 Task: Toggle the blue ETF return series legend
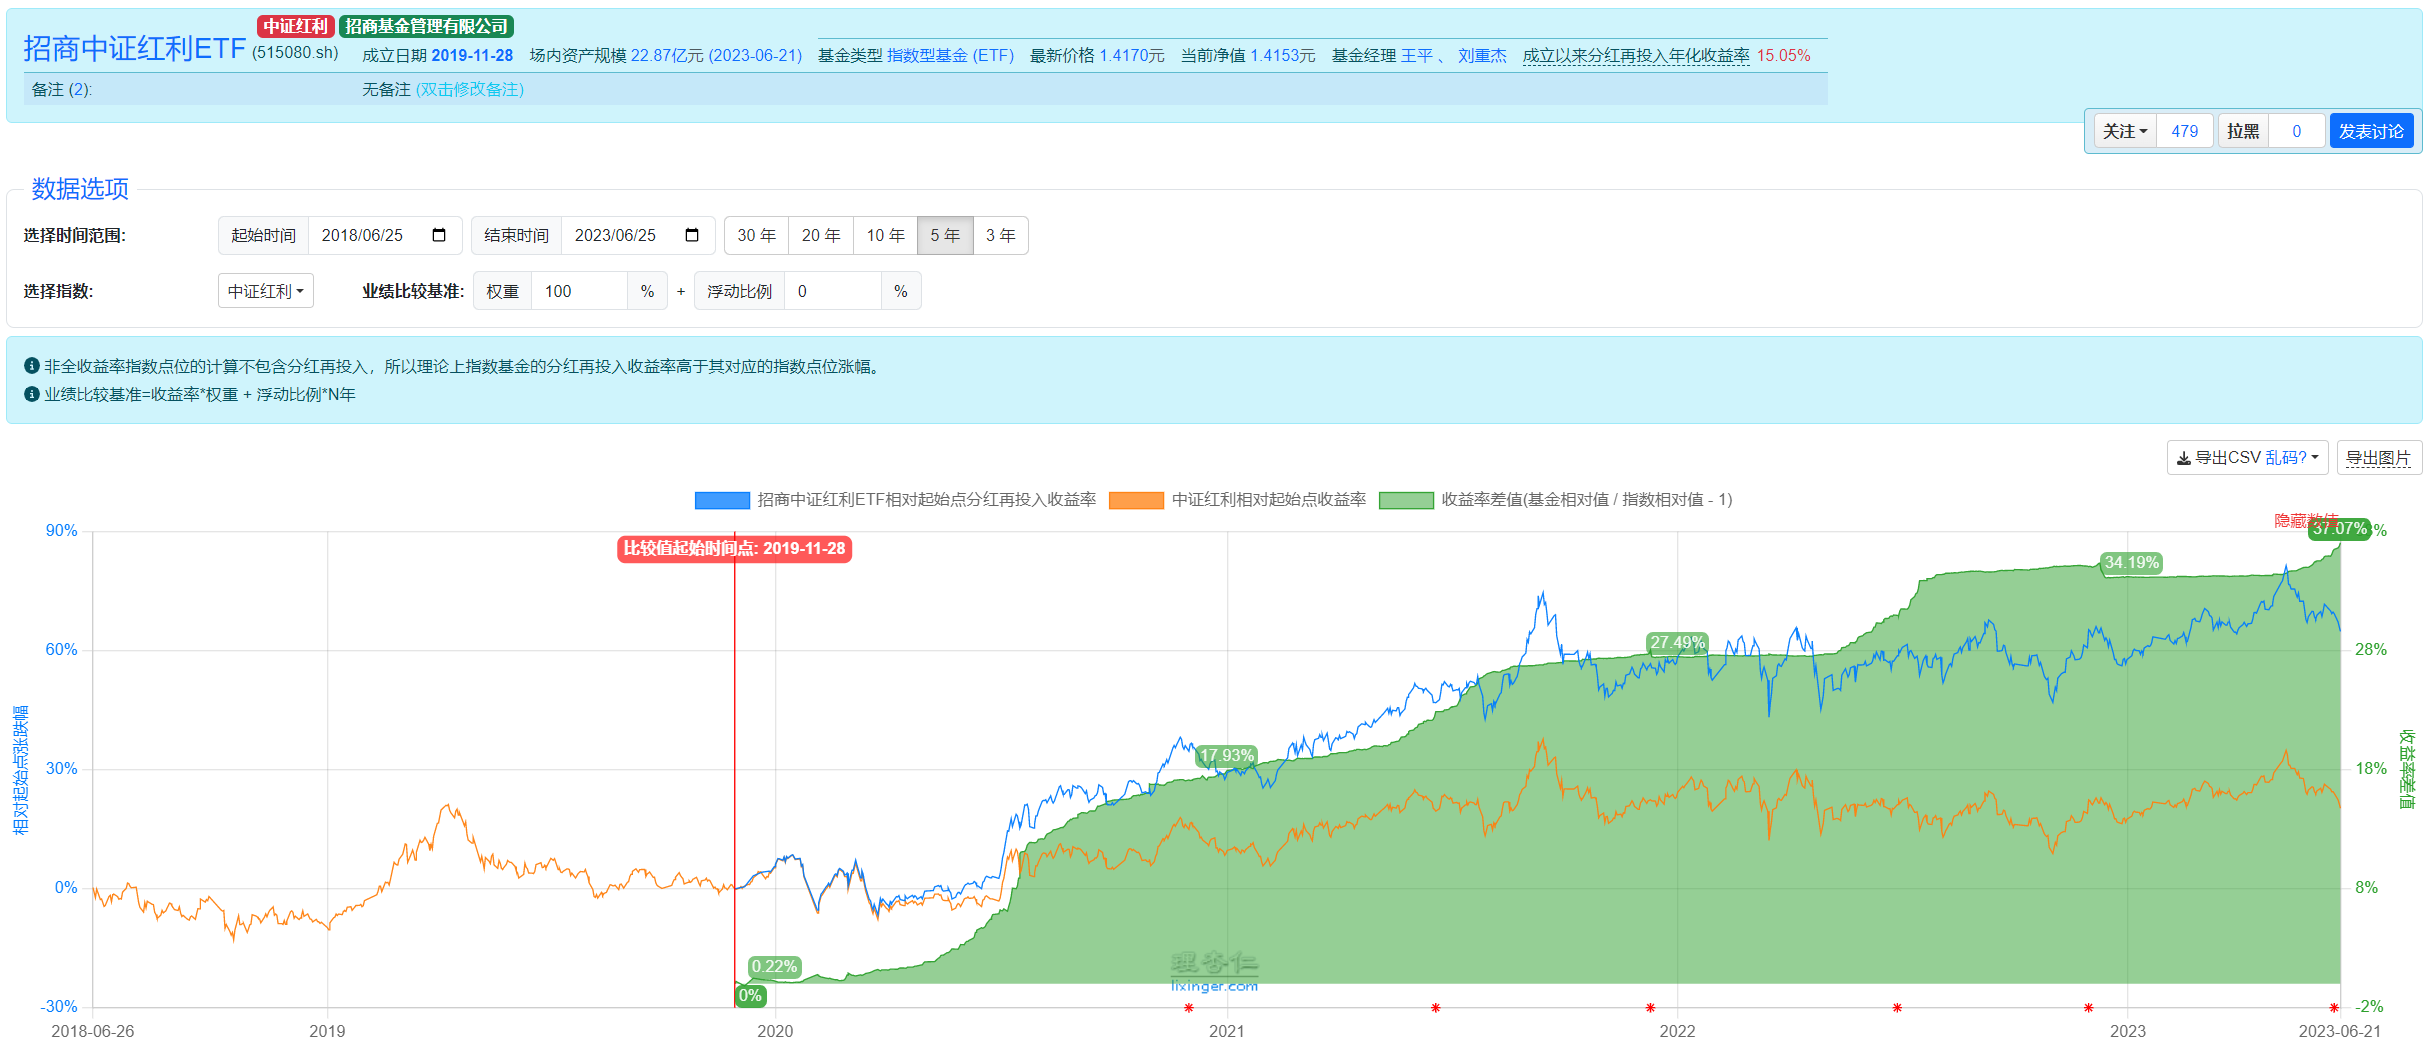[x=722, y=500]
